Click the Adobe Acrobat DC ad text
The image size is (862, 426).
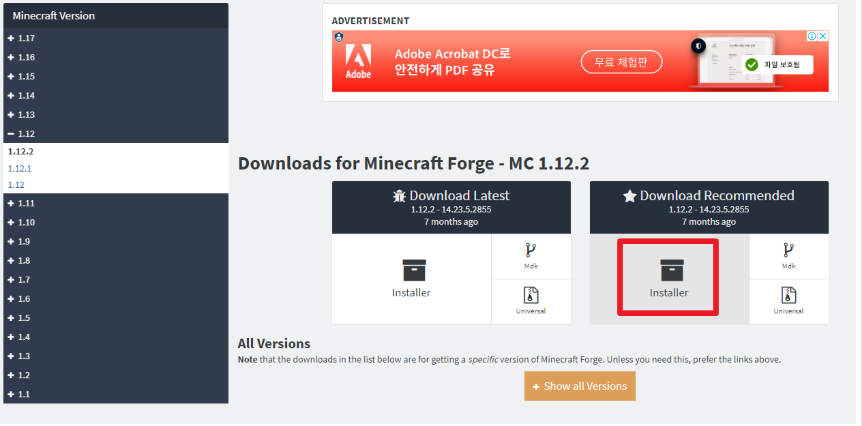click(452, 62)
